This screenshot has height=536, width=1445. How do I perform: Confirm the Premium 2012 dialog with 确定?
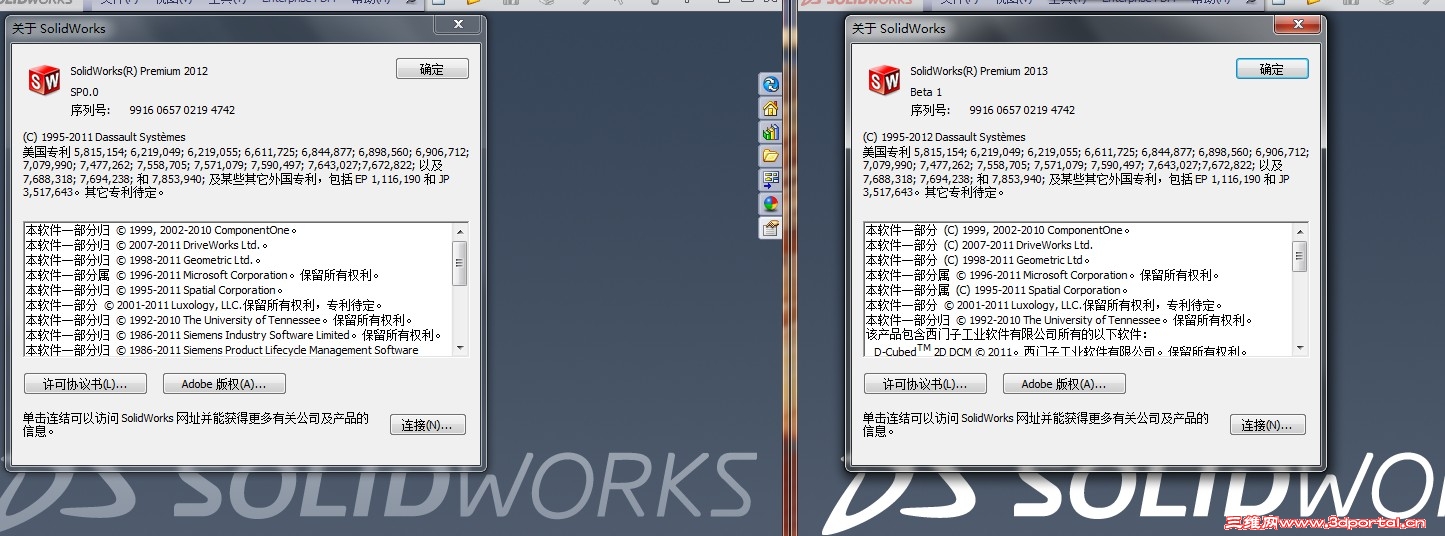[432, 69]
